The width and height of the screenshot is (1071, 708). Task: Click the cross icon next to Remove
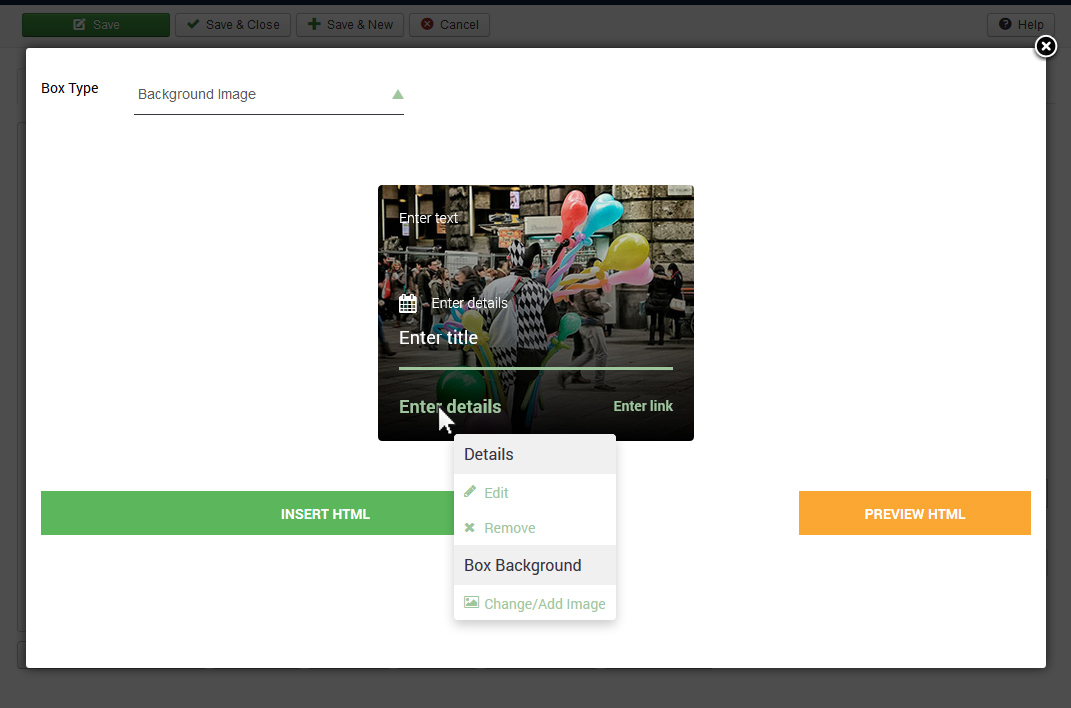469,527
